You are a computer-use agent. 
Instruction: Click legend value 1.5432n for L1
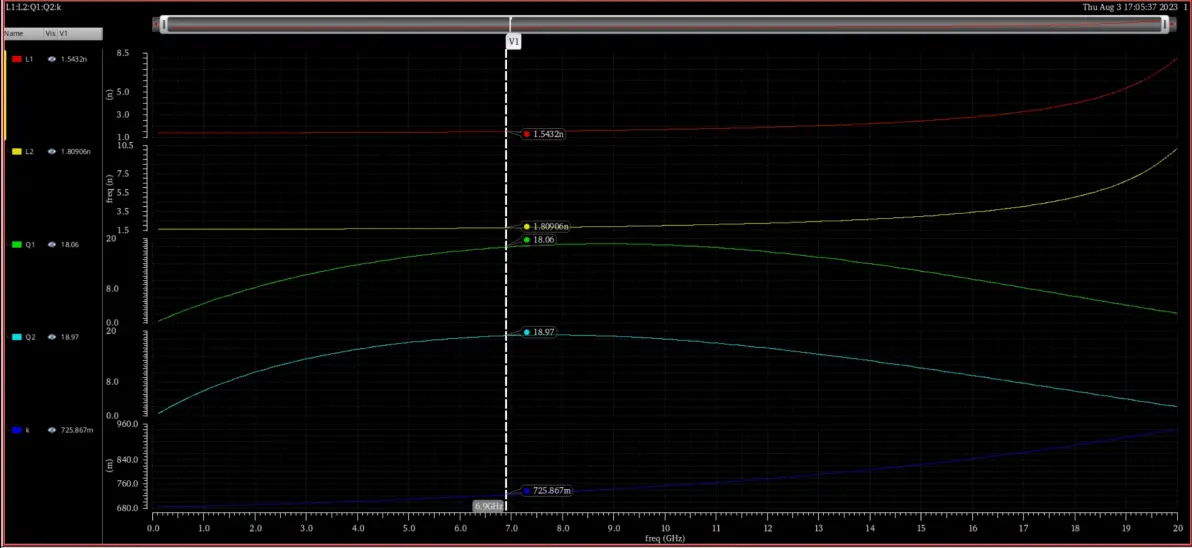[74, 59]
